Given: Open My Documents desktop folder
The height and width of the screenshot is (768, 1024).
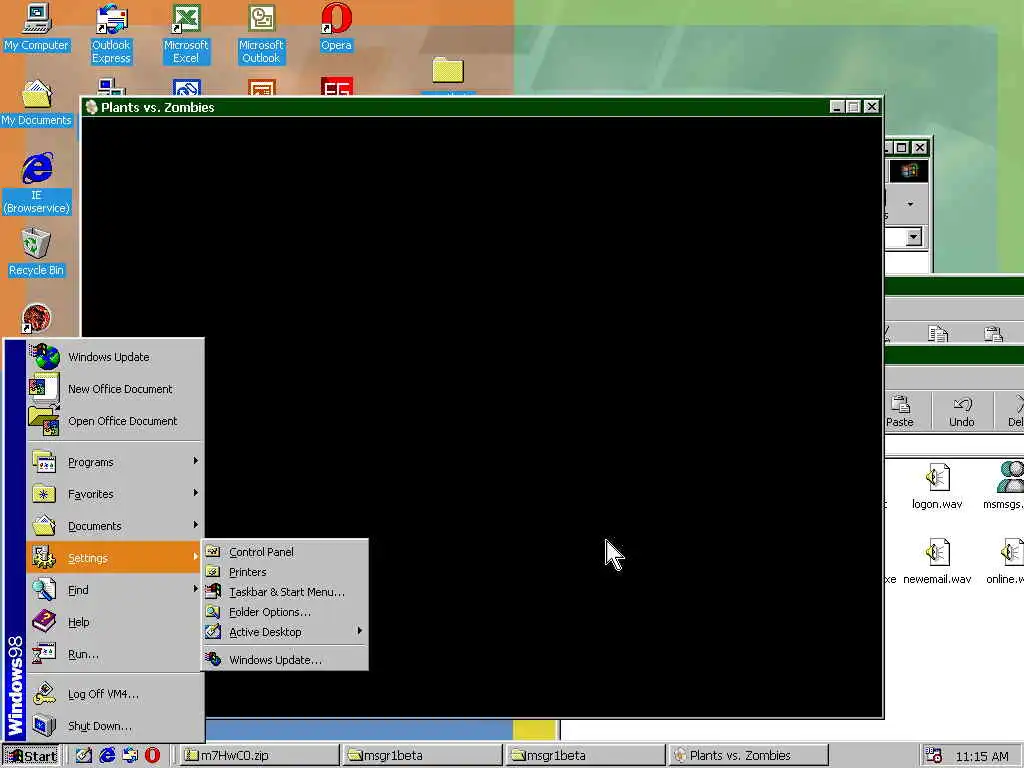Looking at the screenshot, I should (x=37, y=103).
